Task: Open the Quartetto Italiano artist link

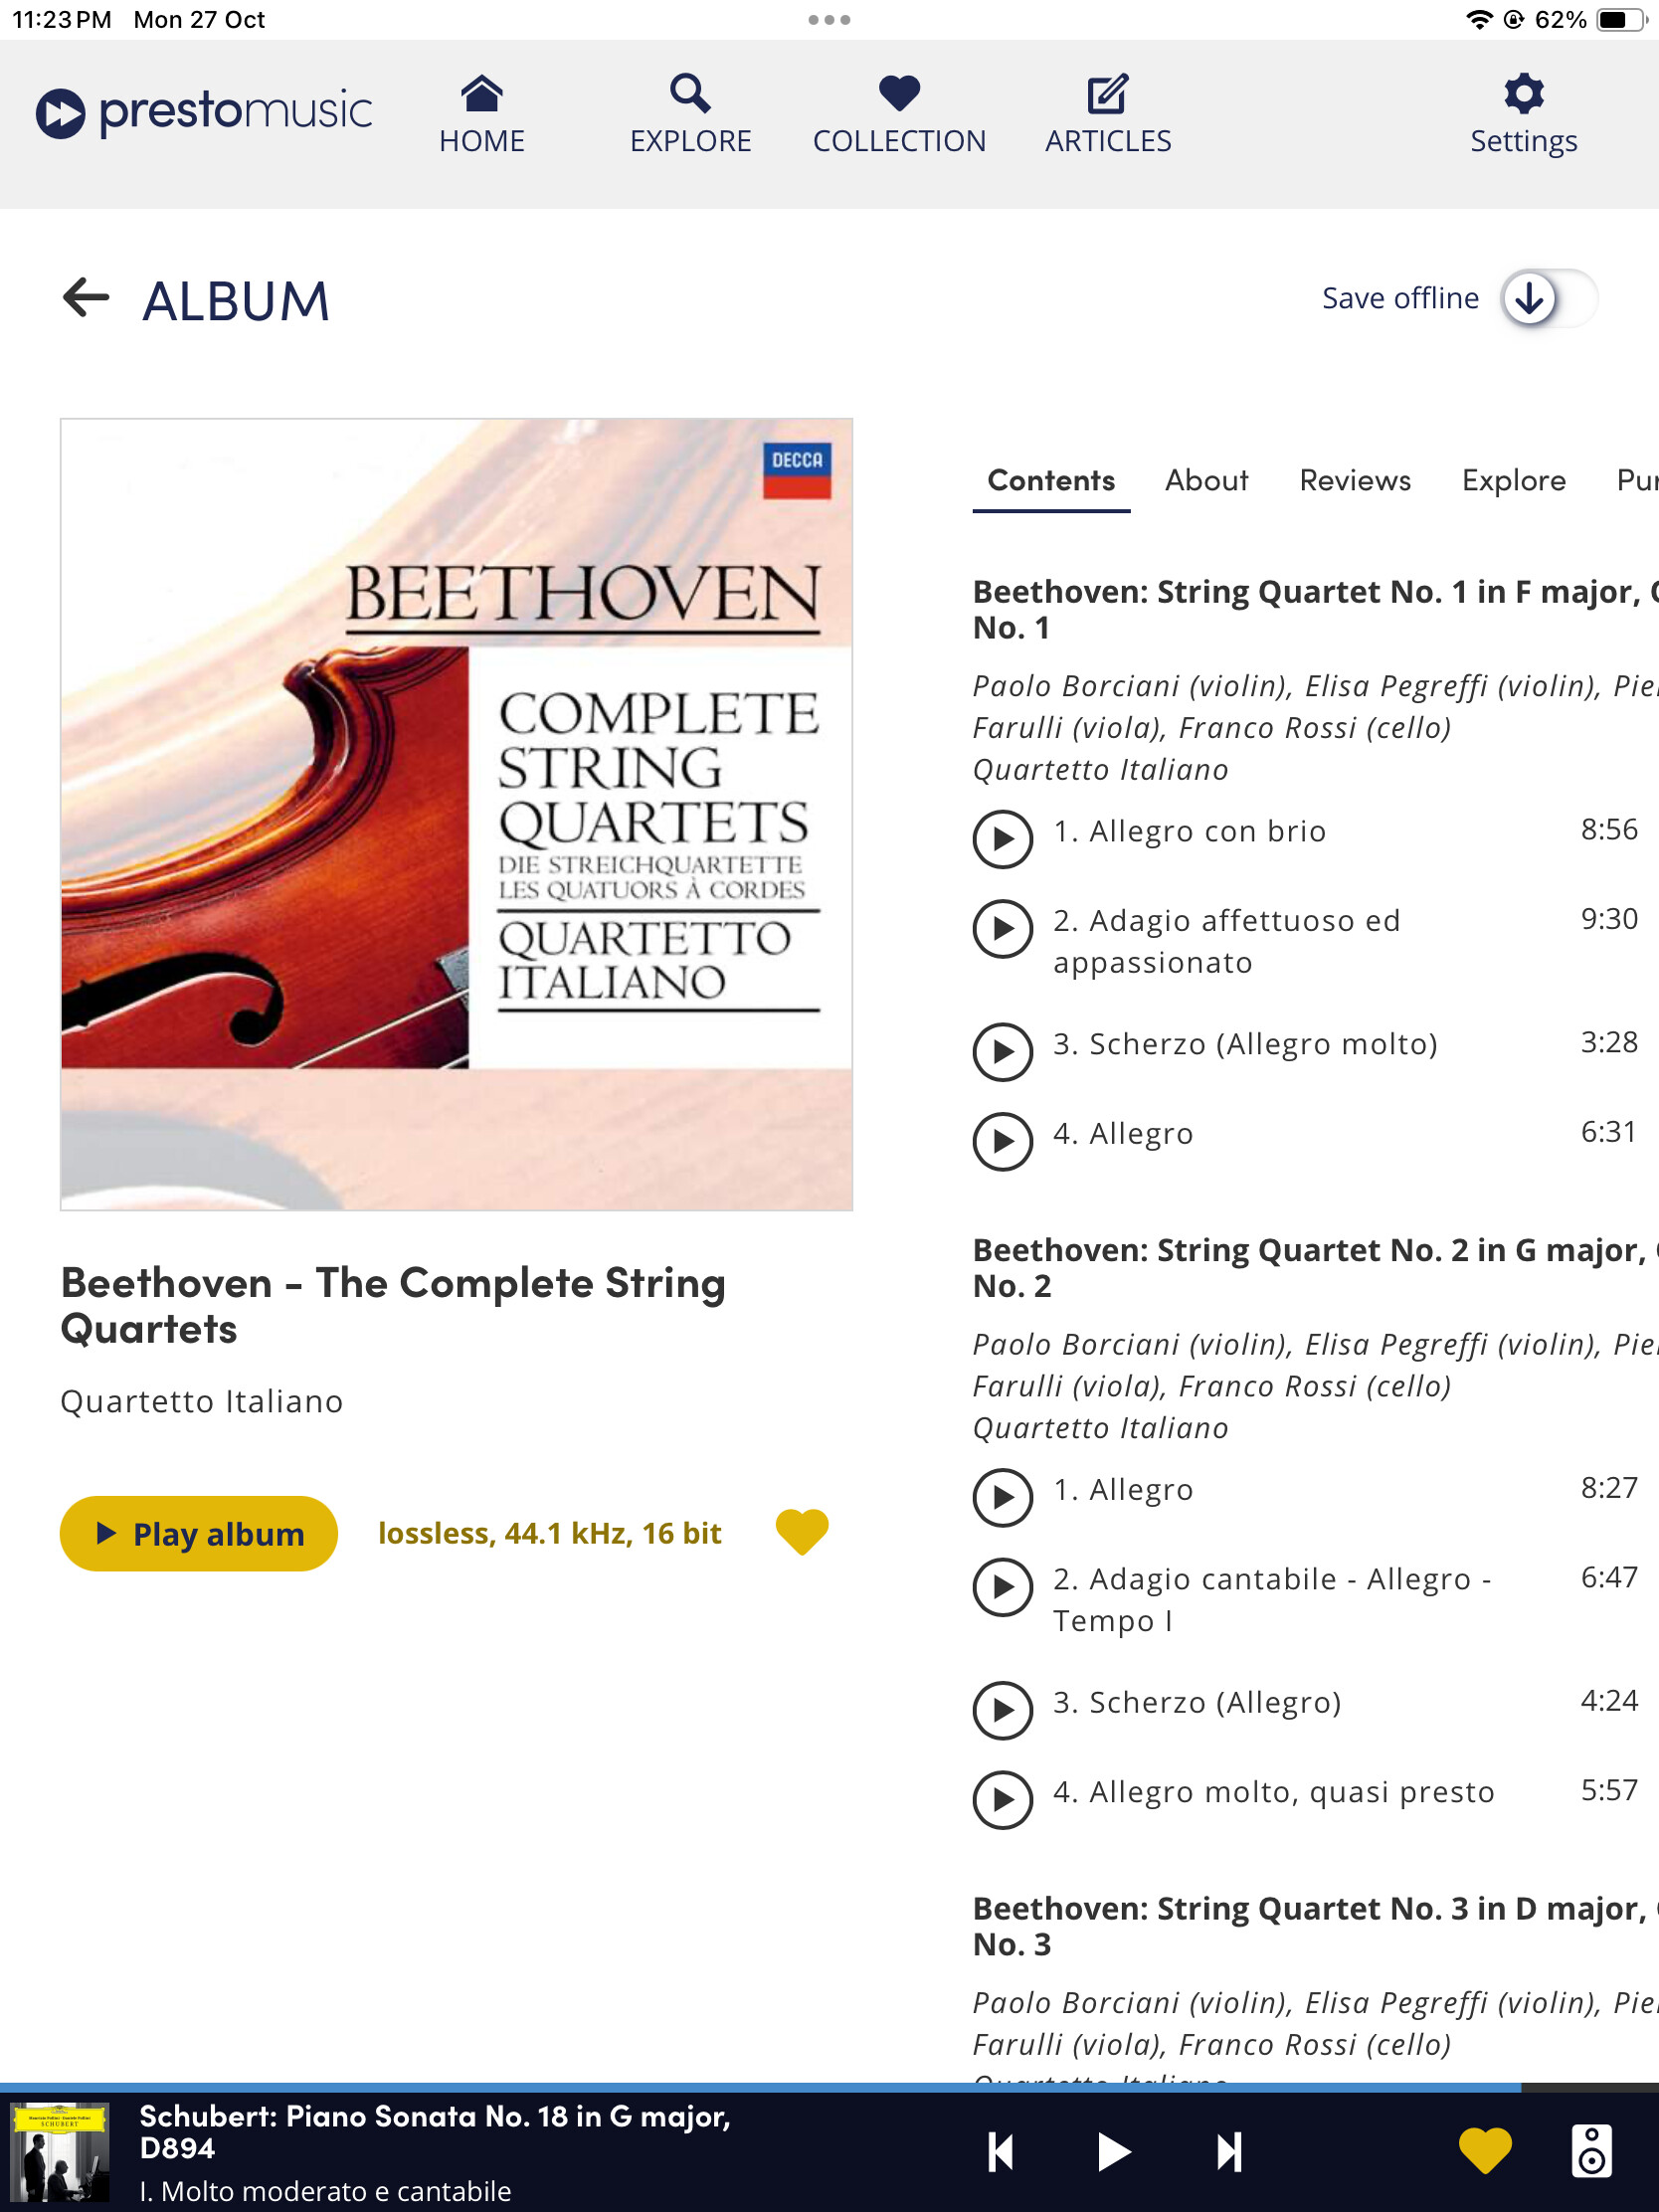Action: click(x=202, y=1401)
